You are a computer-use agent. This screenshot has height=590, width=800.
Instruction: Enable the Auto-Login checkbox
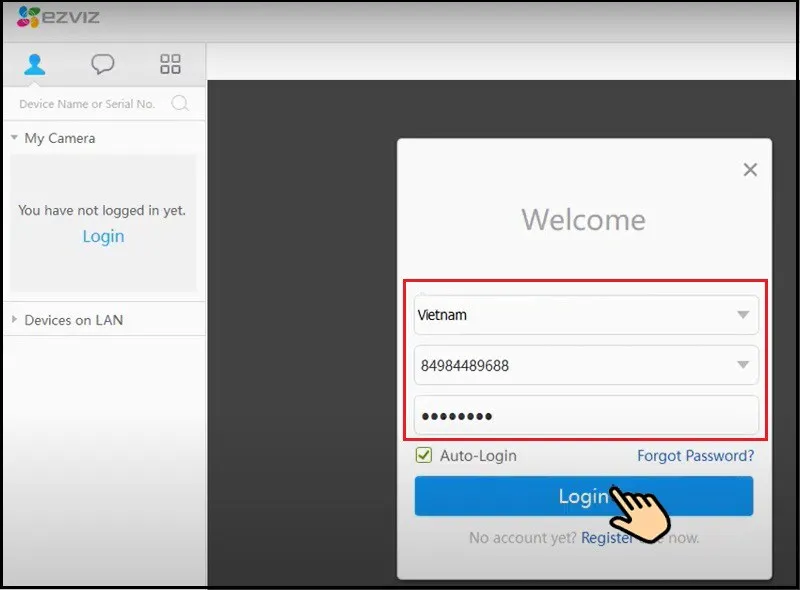(423, 455)
